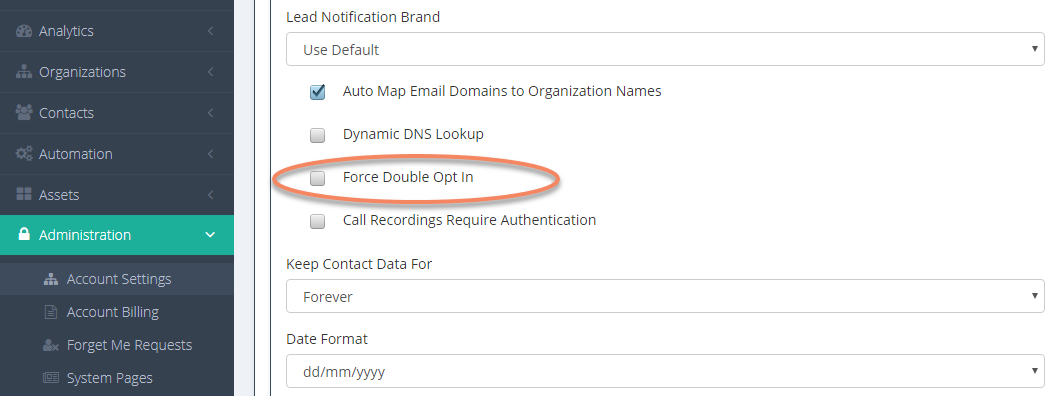Click the Administration lock icon
This screenshot has width=1064, height=396.
coord(24,235)
